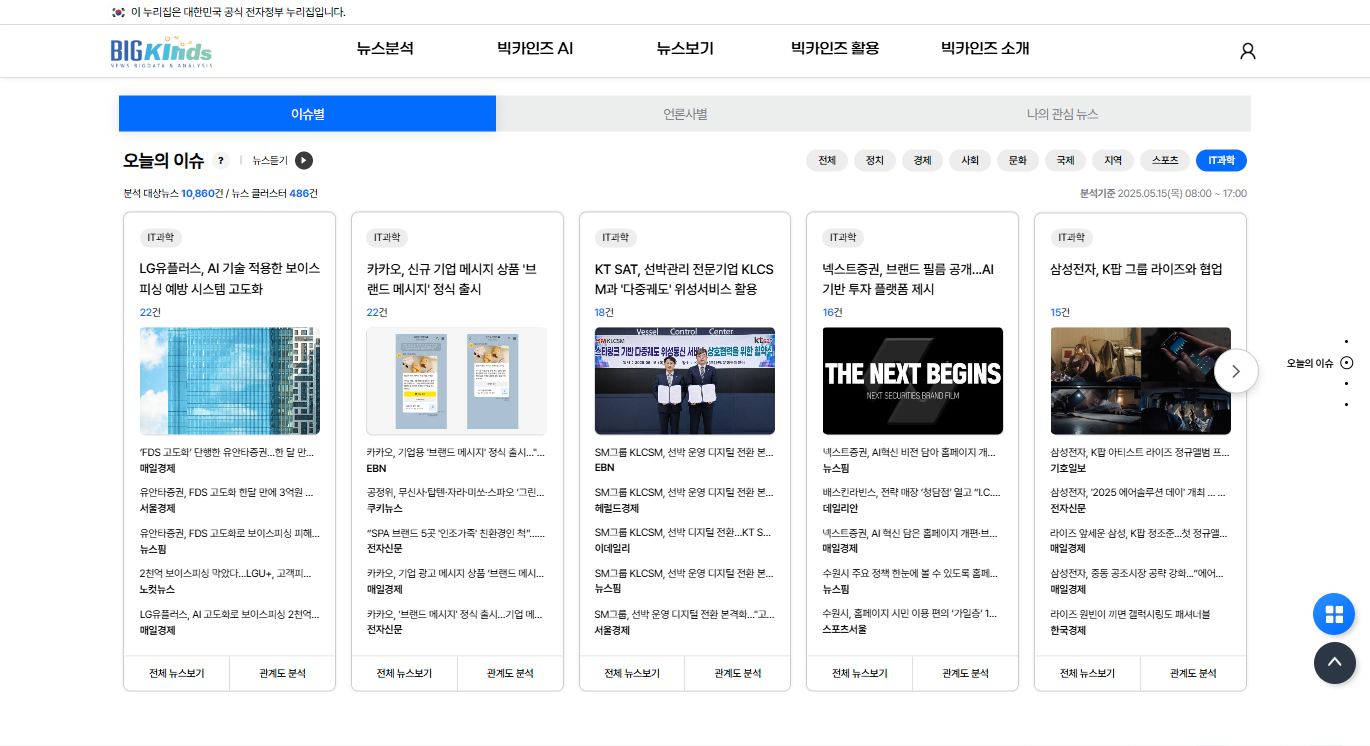
Task: Open 빅카인즈 소개 menu
Action: pos(985,49)
